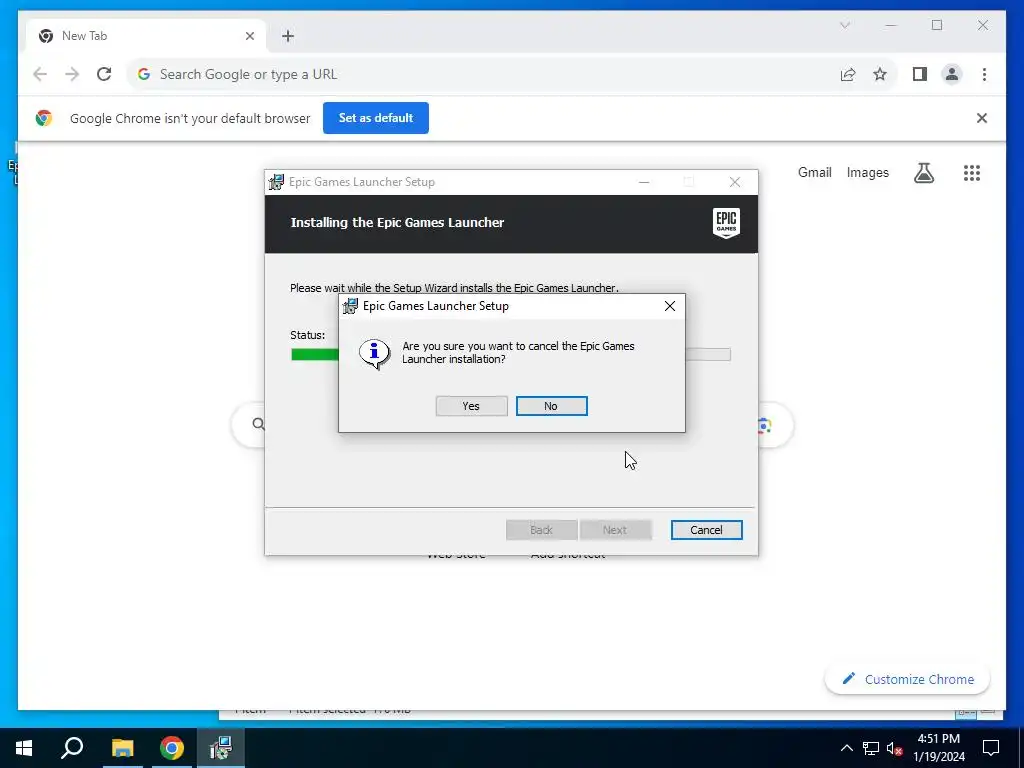Viewport: 1024px width, 768px height.
Task: Share this page from the address bar
Action: (x=848, y=74)
